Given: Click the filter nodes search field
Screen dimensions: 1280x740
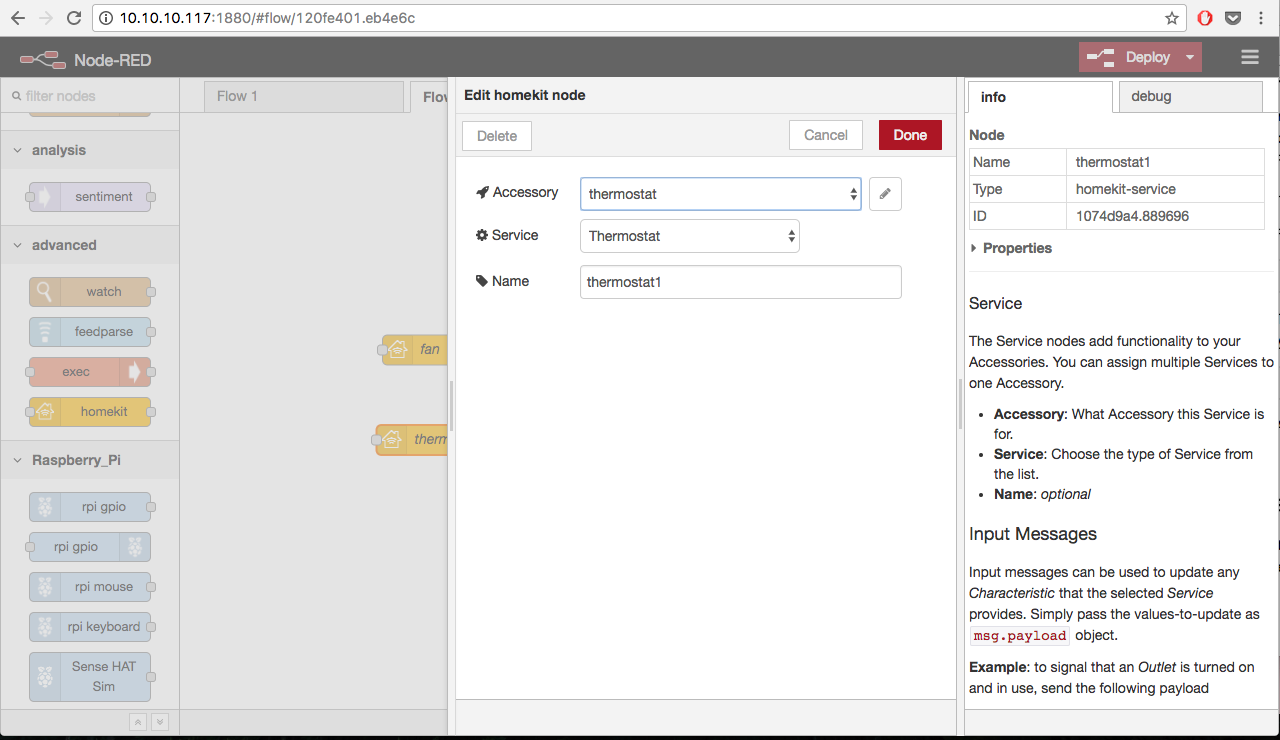Looking at the screenshot, I should [89, 96].
